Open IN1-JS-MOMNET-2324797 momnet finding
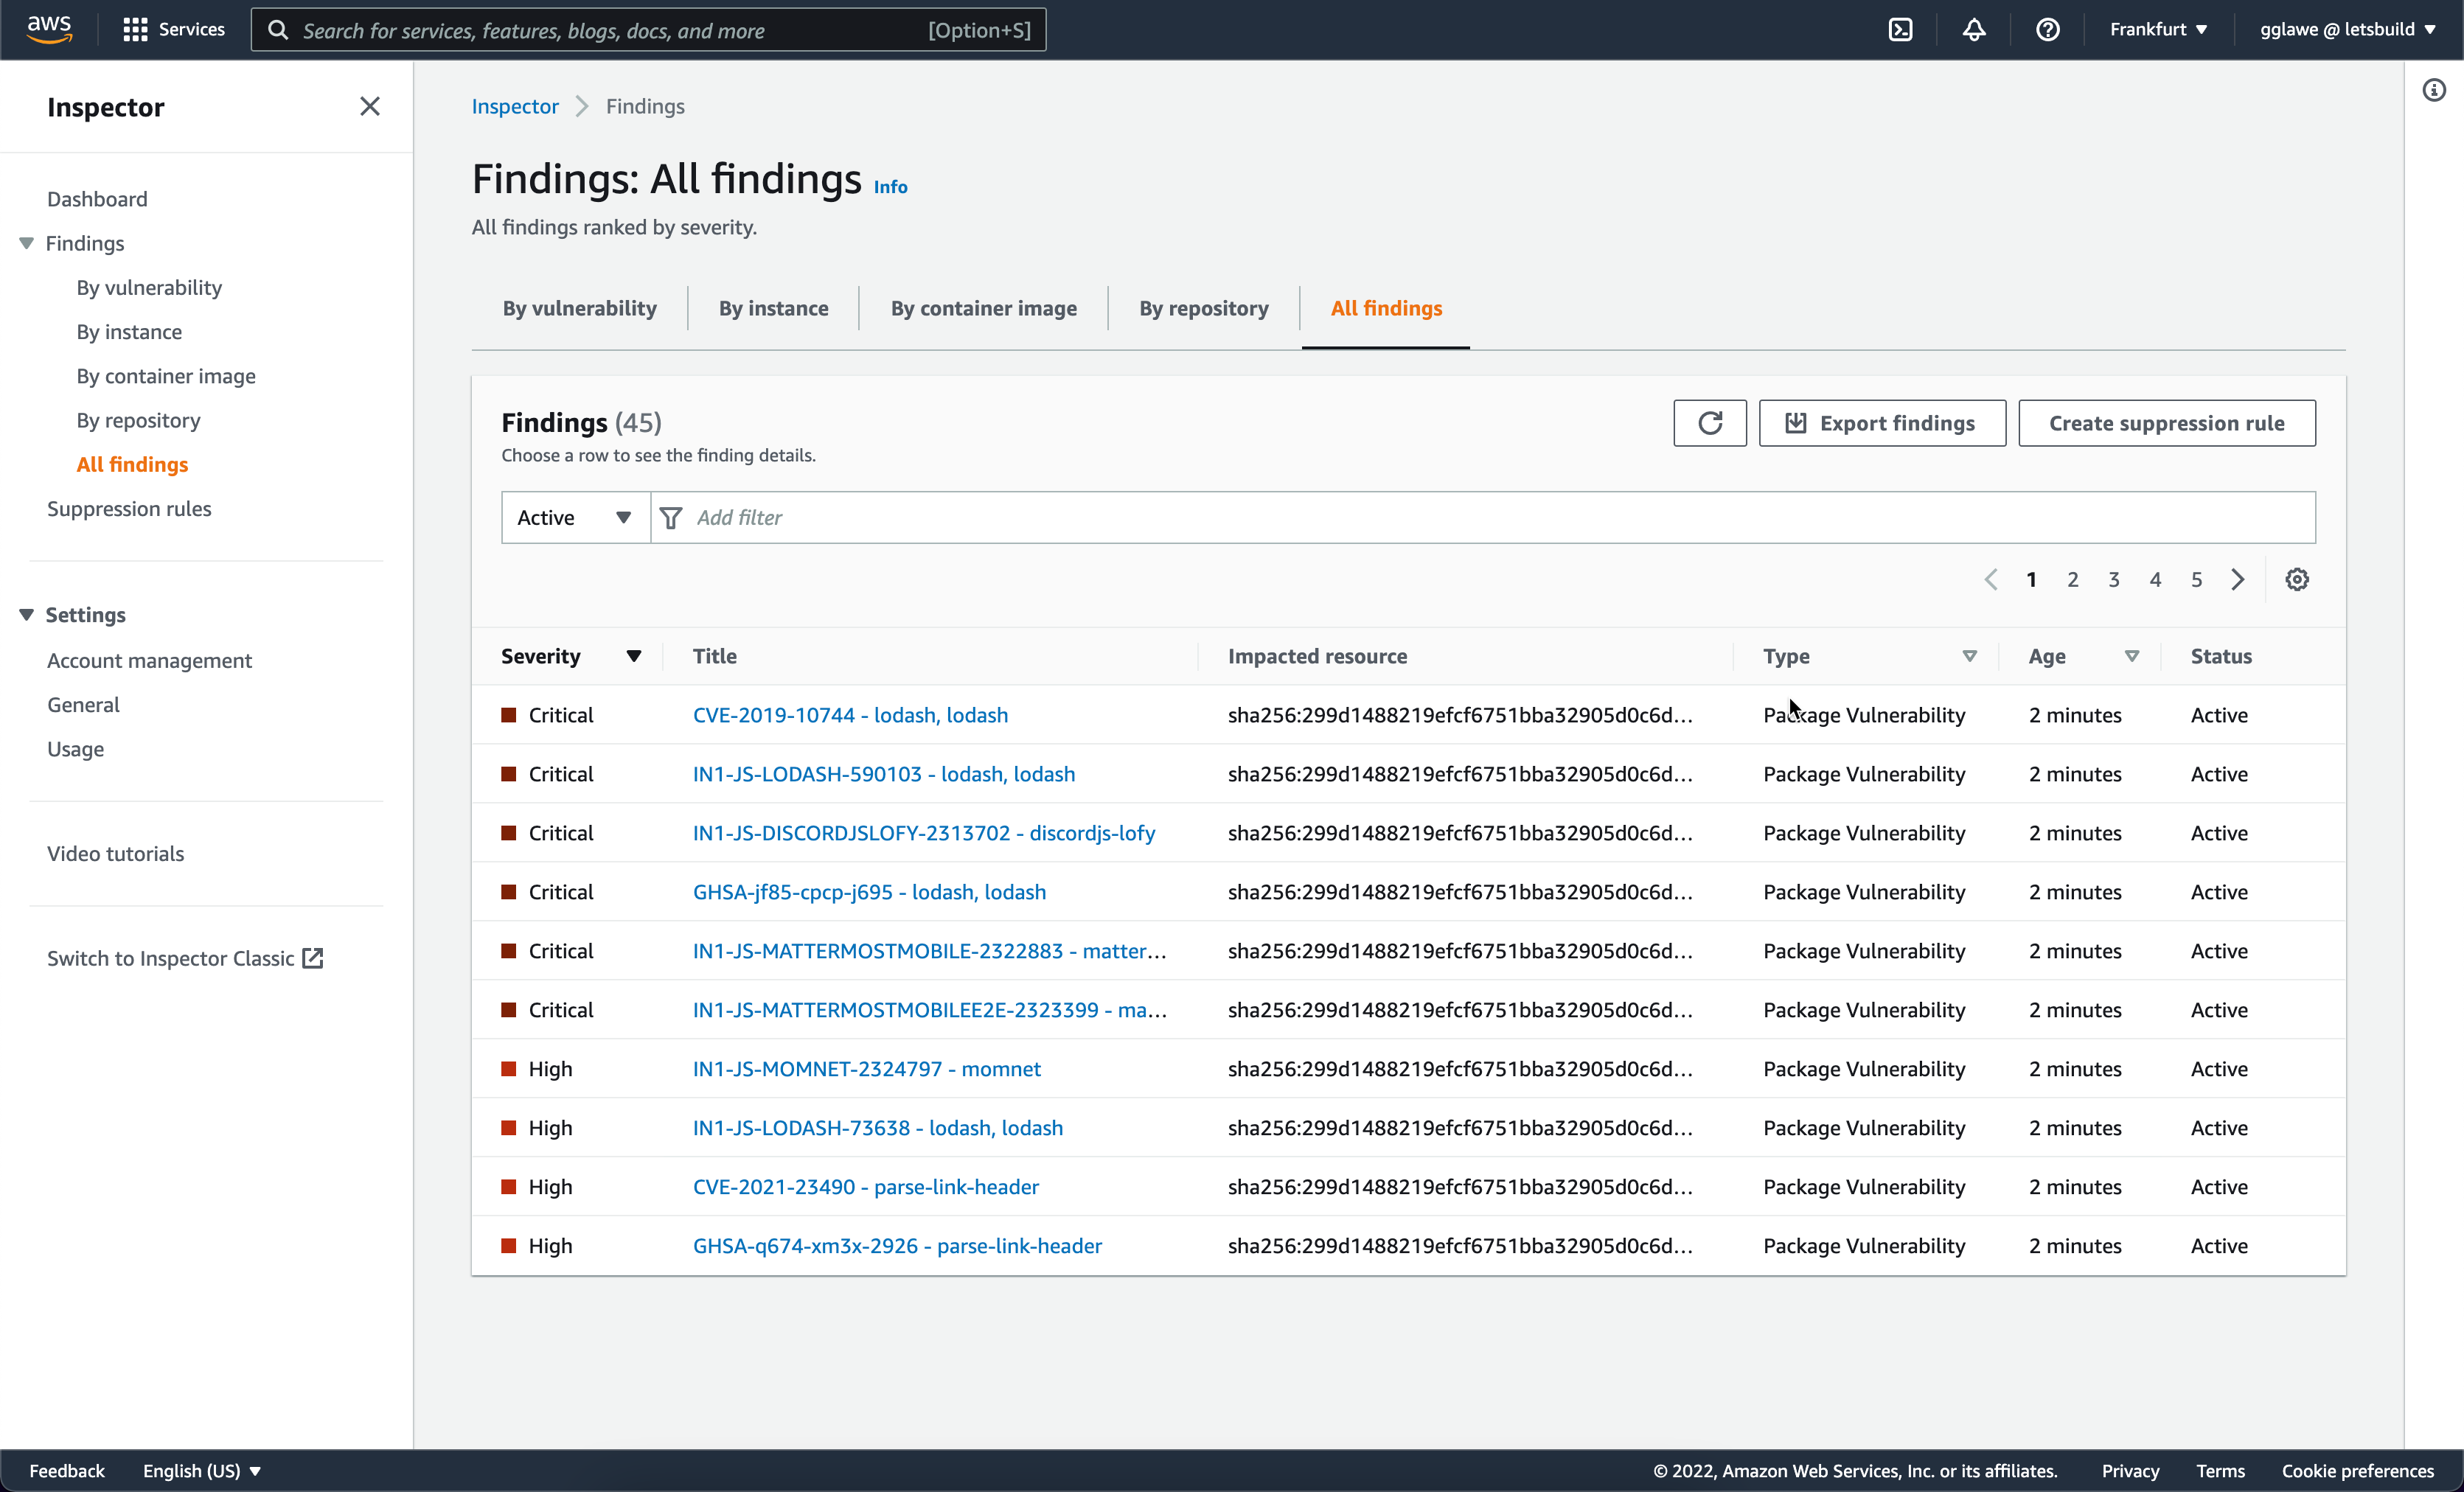The width and height of the screenshot is (2464, 1492). coord(866,1069)
